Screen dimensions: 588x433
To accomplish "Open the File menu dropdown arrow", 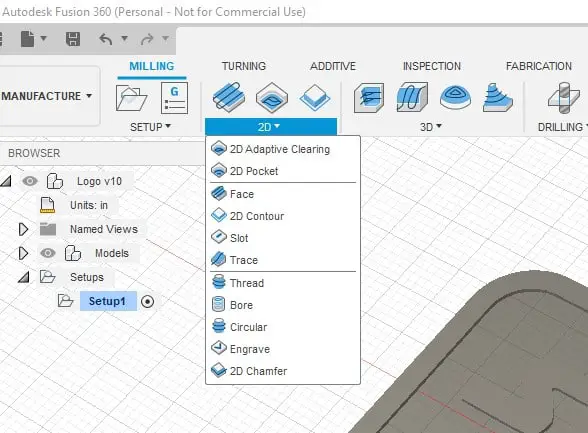I will (x=44, y=38).
